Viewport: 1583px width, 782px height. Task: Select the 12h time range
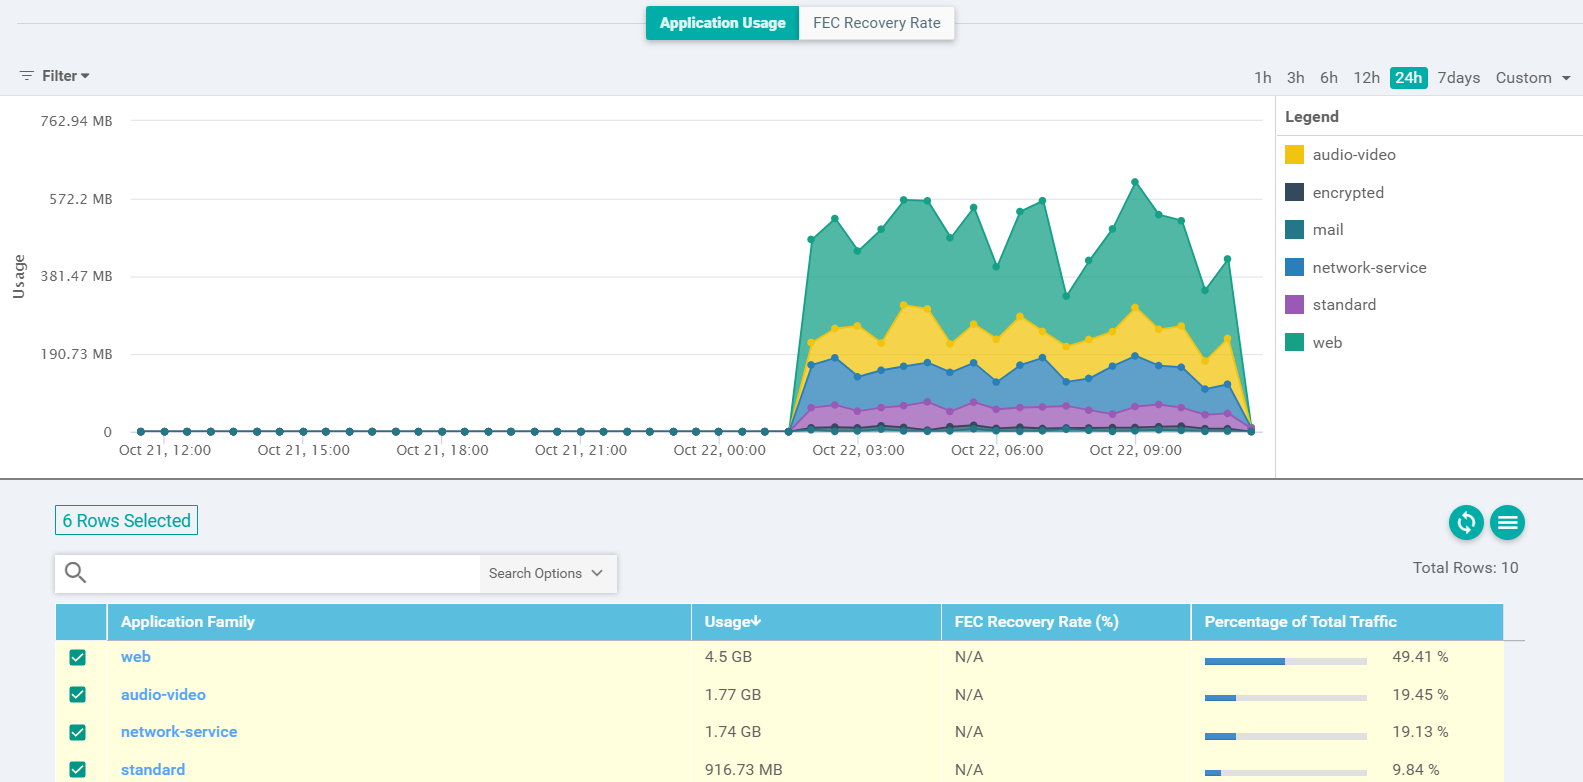pos(1367,78)
